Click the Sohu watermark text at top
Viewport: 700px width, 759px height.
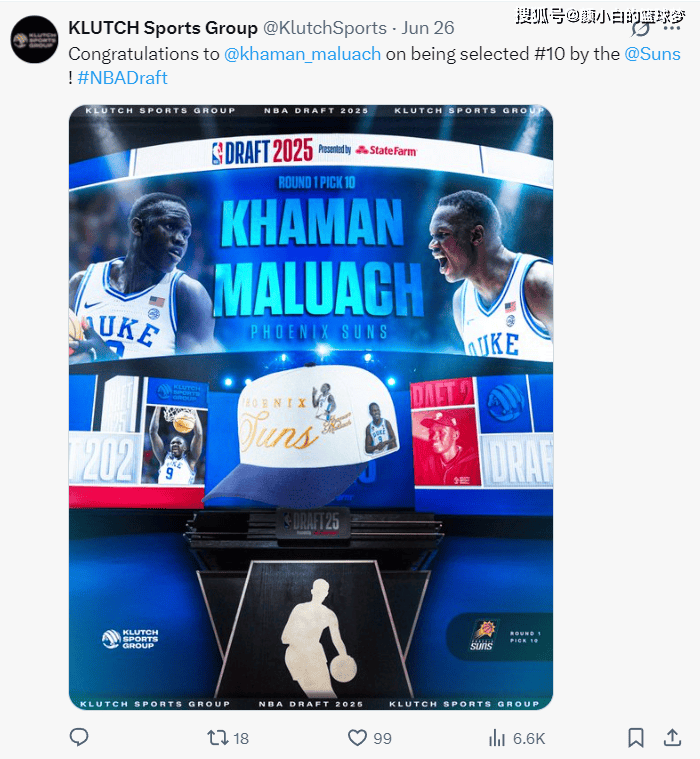tap(600, 16)
